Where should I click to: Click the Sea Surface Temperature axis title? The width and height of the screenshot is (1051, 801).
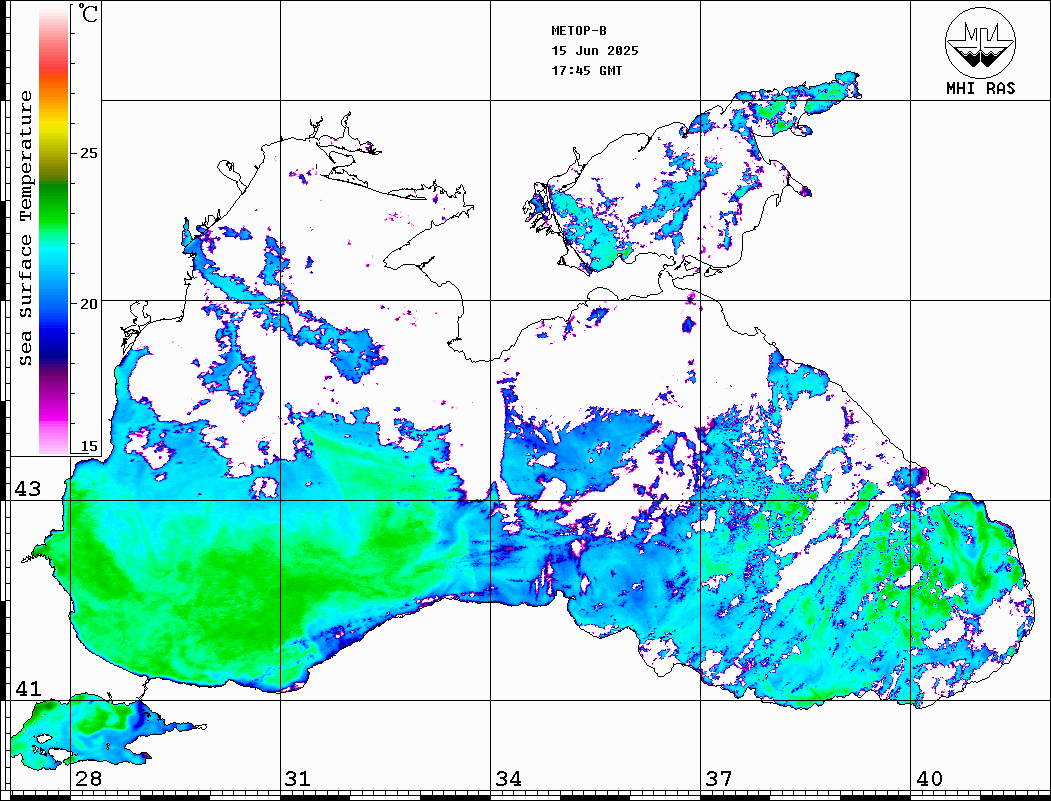pos(25,229)
